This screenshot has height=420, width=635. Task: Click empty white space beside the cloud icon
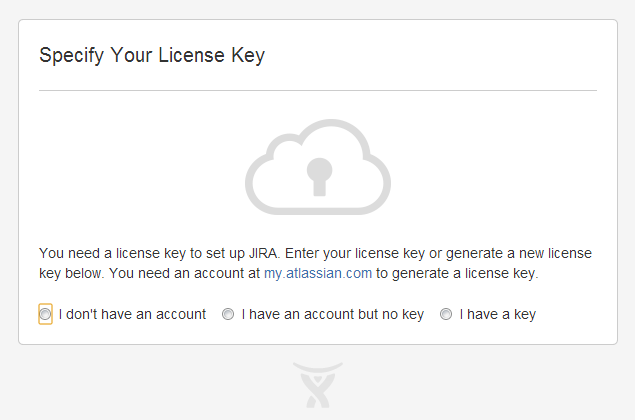pos(486,166)
